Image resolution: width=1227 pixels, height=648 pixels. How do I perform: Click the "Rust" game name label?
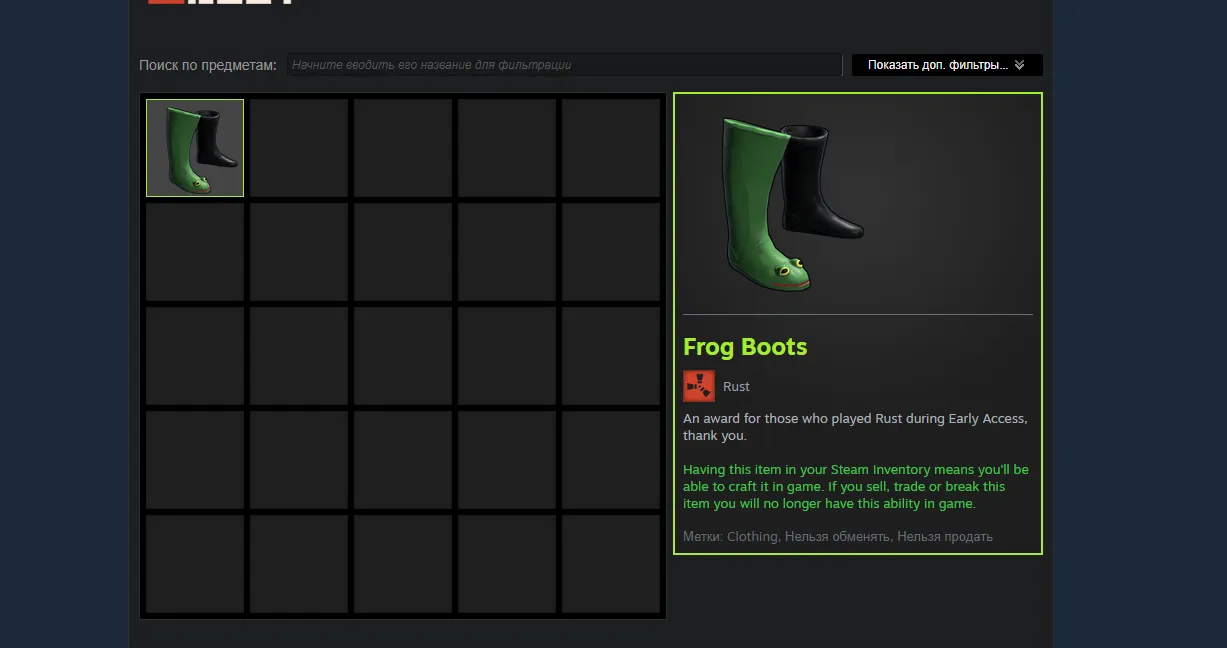tap(736, 387)
